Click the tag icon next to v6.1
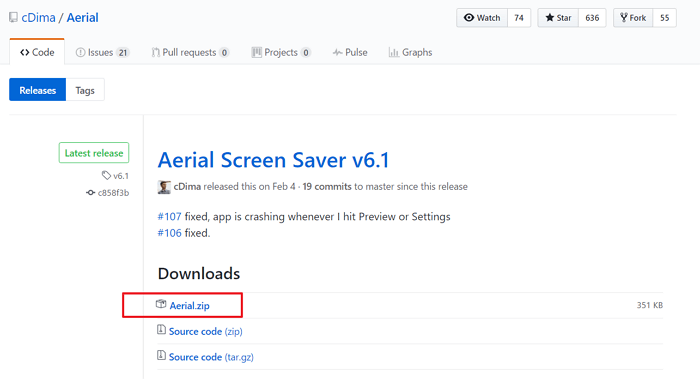 click(106, 175)
